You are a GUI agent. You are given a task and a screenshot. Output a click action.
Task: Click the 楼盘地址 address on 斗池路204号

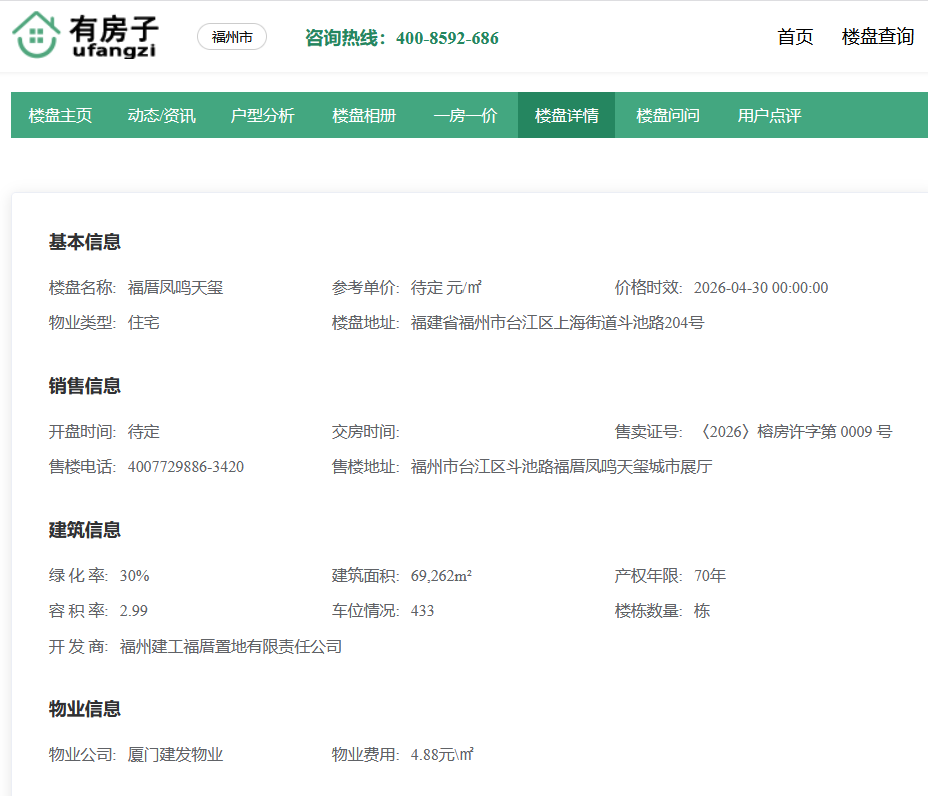[x=557, y=324]
